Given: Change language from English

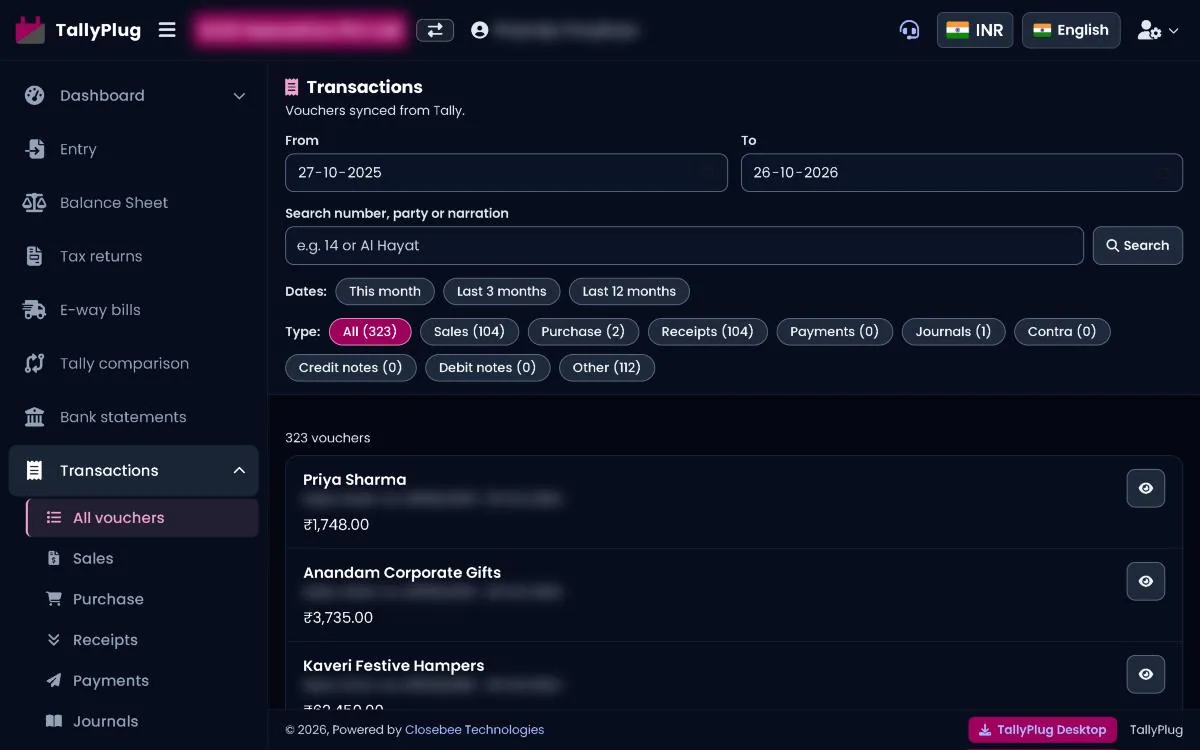Looking at the screenshot, I should pyautogui.click(x=1071, y=30).
